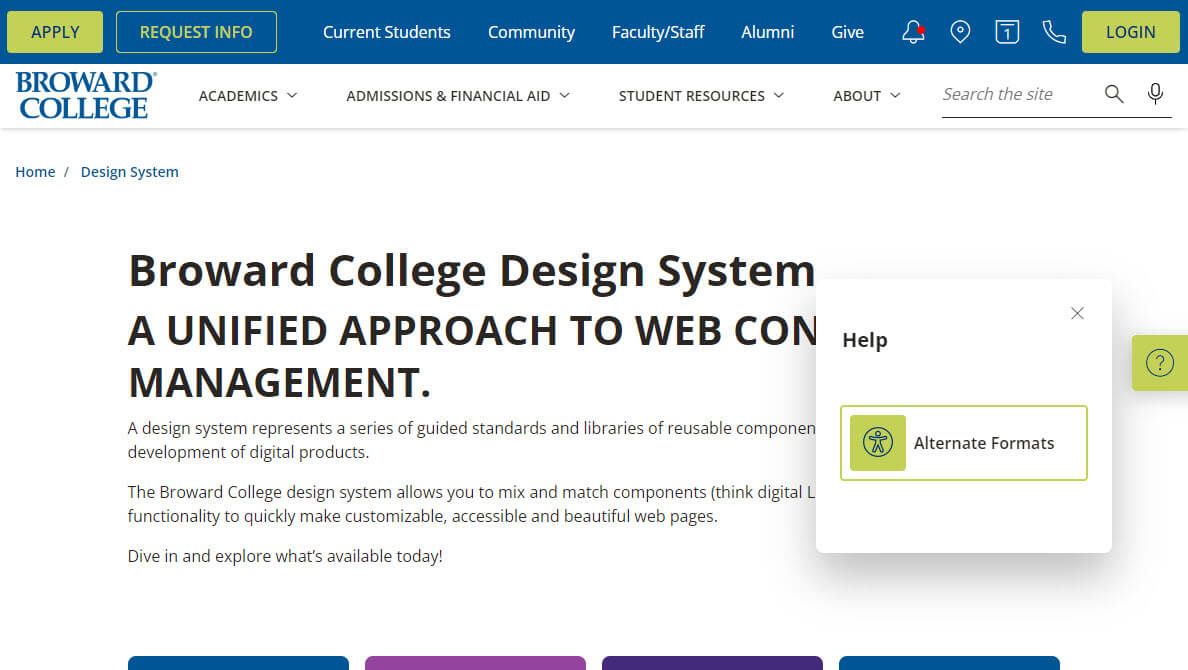Viewport: 1188px width, 670px height.
Task: Click the phone contact icon
Action: pyautogui.click(x=1054, y=32)
